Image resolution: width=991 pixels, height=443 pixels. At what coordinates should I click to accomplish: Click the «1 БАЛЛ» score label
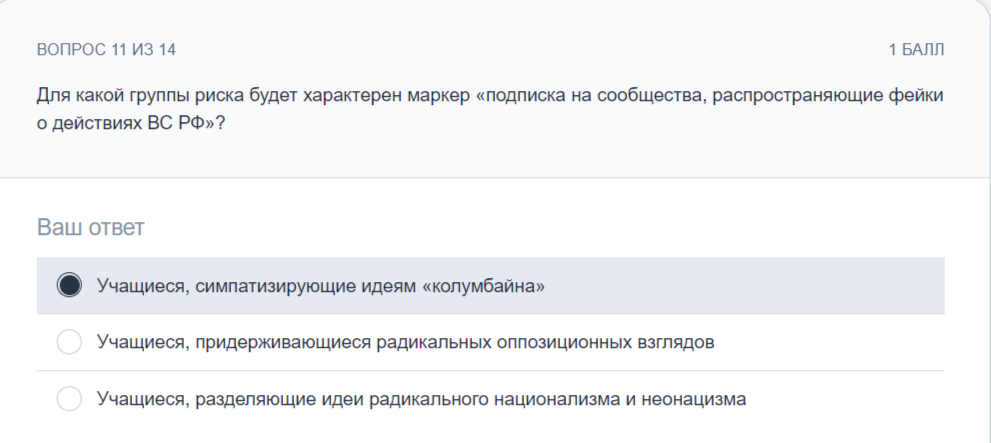click(x=916, y=49)
